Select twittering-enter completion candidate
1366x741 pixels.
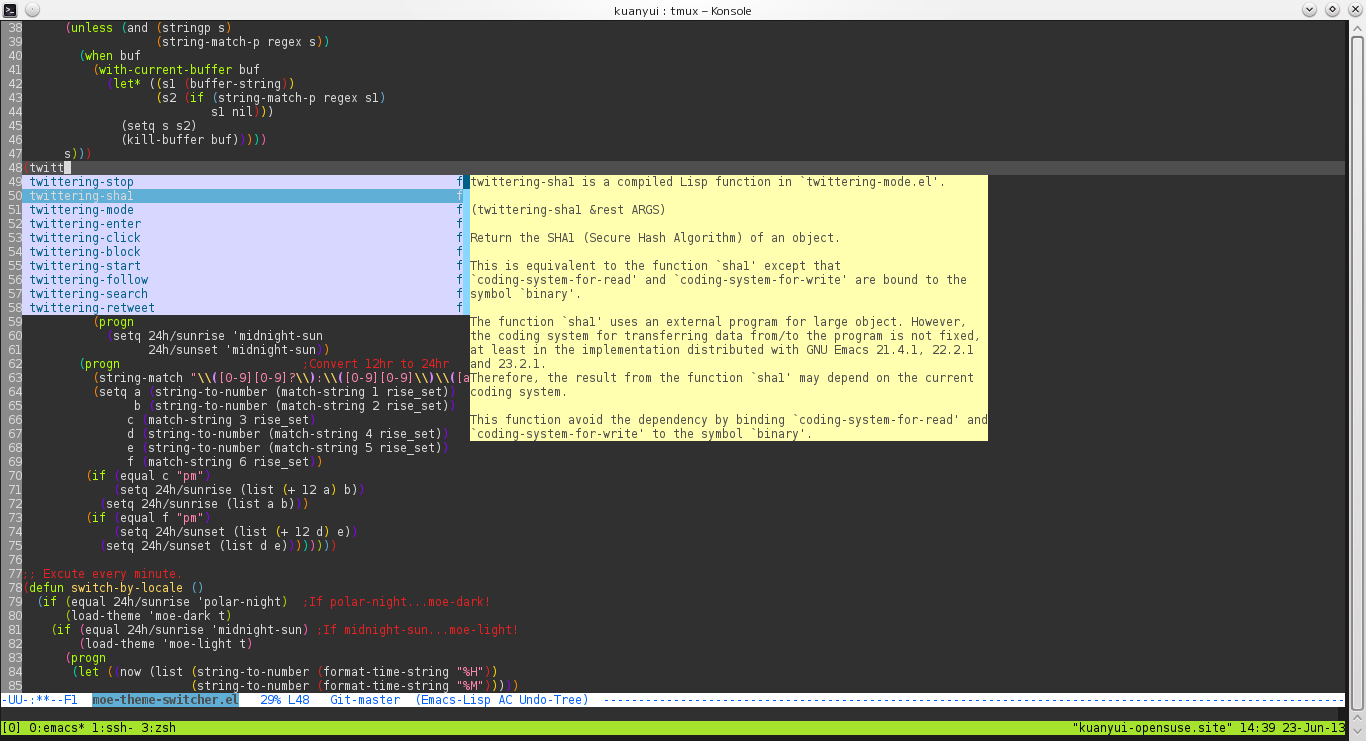[x=243, y=224]
